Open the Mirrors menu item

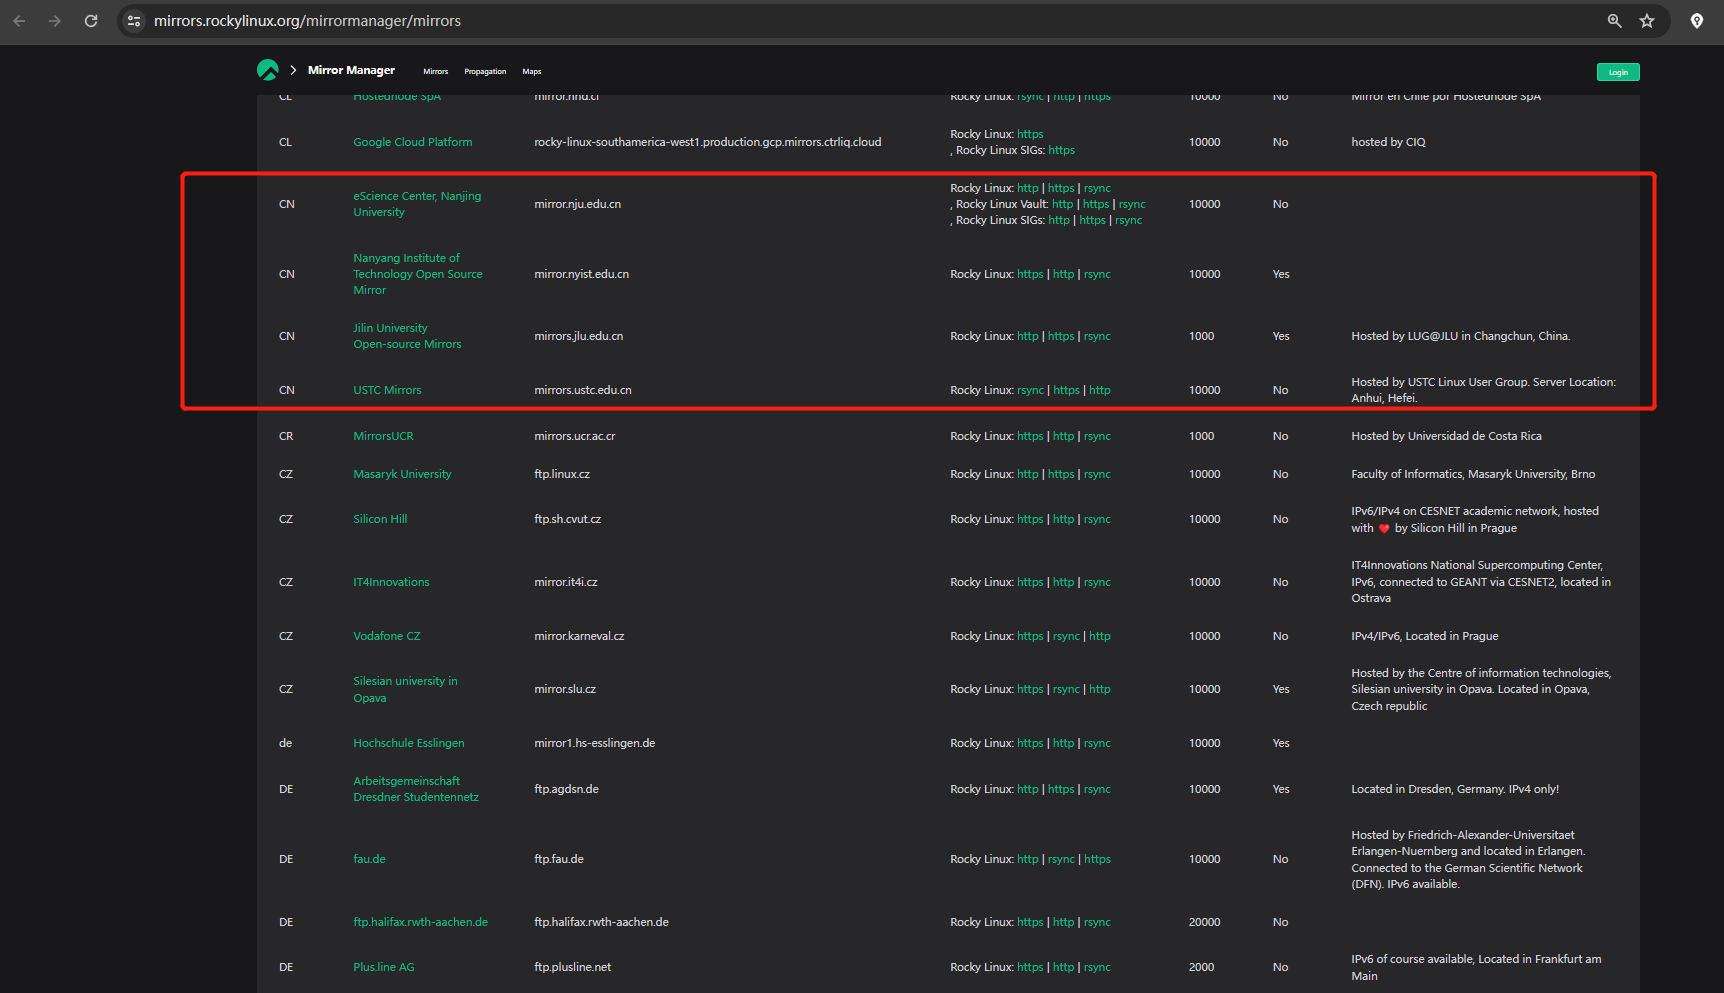click(x=435, y=72)
